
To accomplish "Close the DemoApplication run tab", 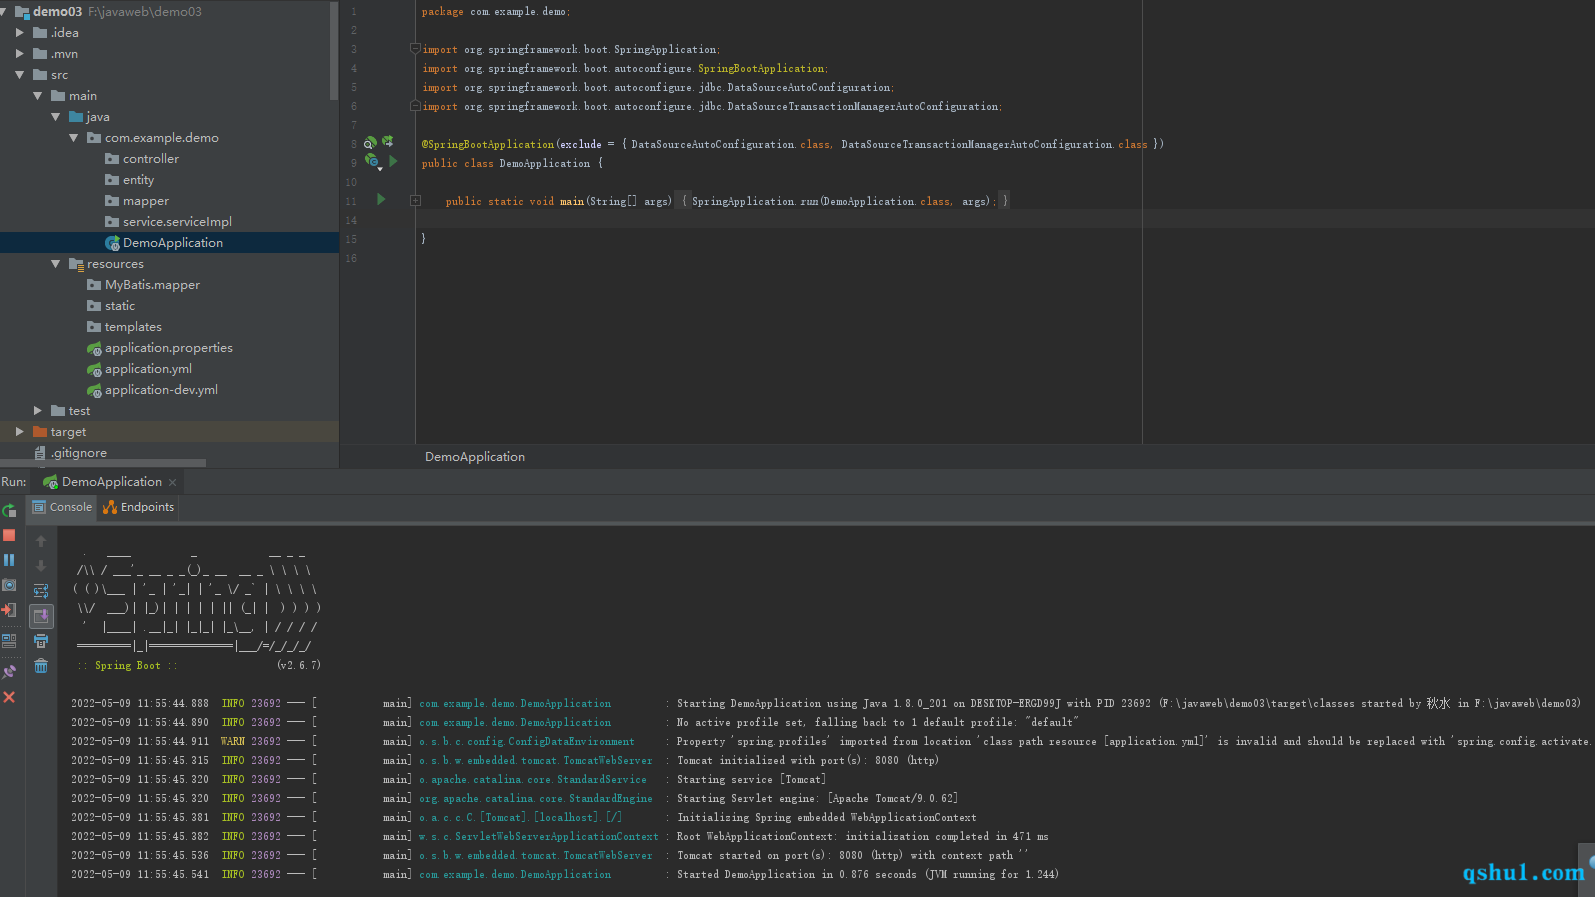I will click(x=172, y=483).
